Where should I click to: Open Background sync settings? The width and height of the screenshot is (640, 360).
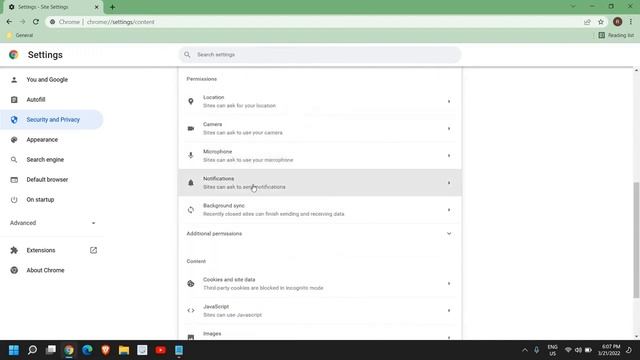pyautogui.click(x=320, y=210)
